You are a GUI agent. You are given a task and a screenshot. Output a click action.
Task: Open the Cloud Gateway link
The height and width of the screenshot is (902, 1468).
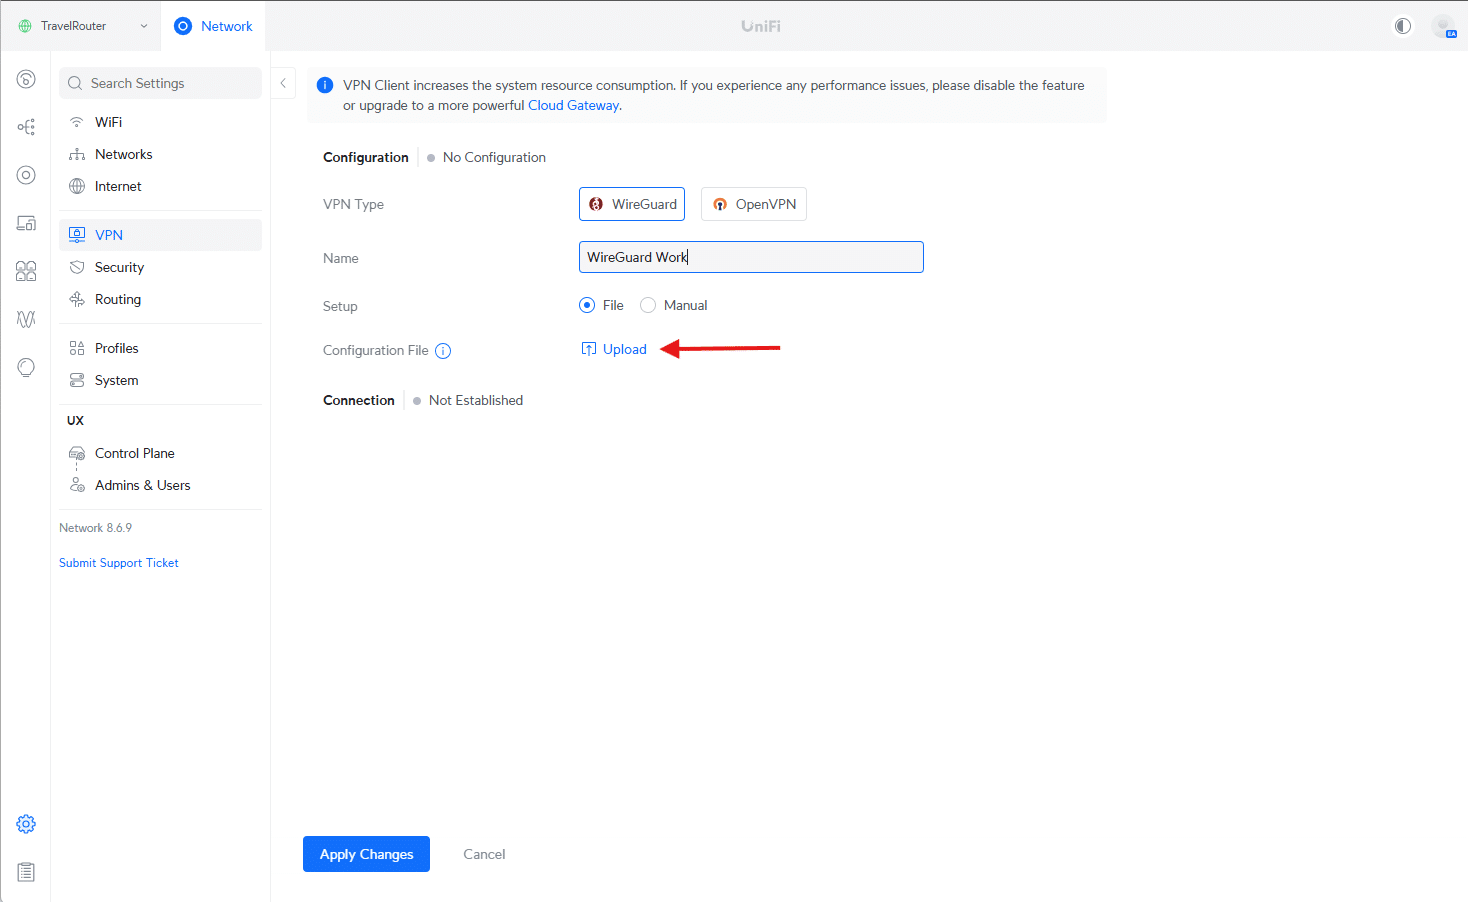(x=573, y=105)
